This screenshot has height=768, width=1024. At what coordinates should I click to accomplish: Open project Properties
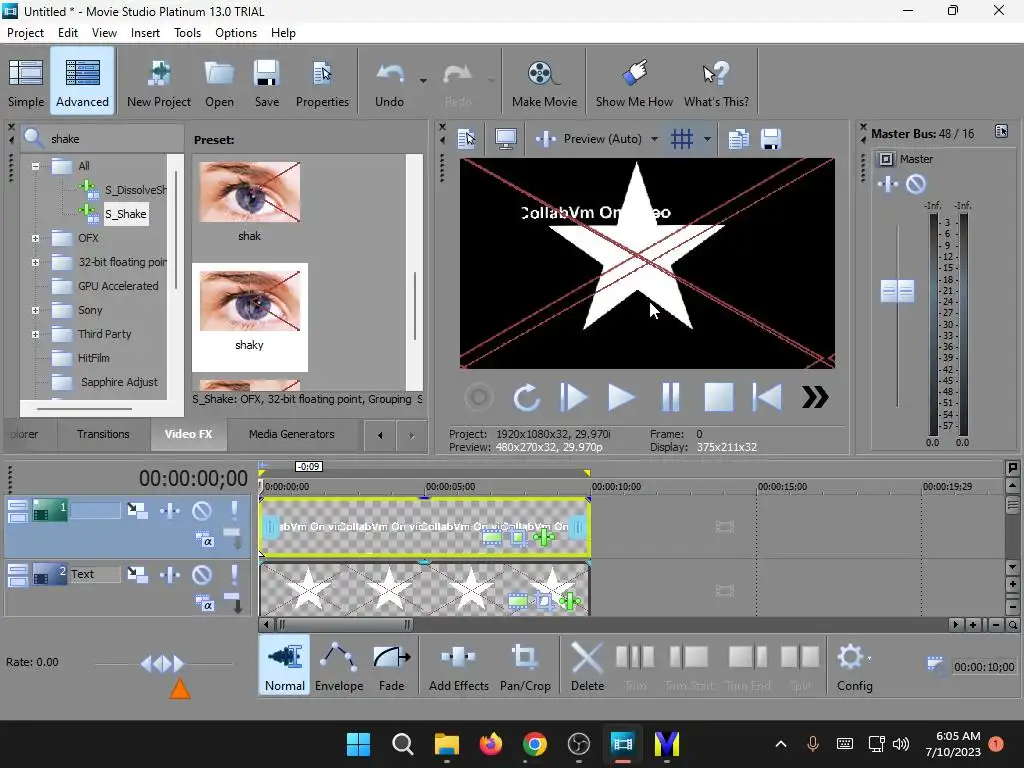click(322, 82)
